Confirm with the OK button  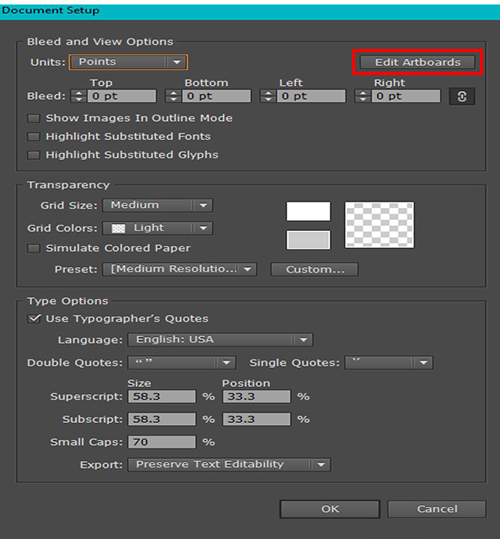tap(330, 509)
